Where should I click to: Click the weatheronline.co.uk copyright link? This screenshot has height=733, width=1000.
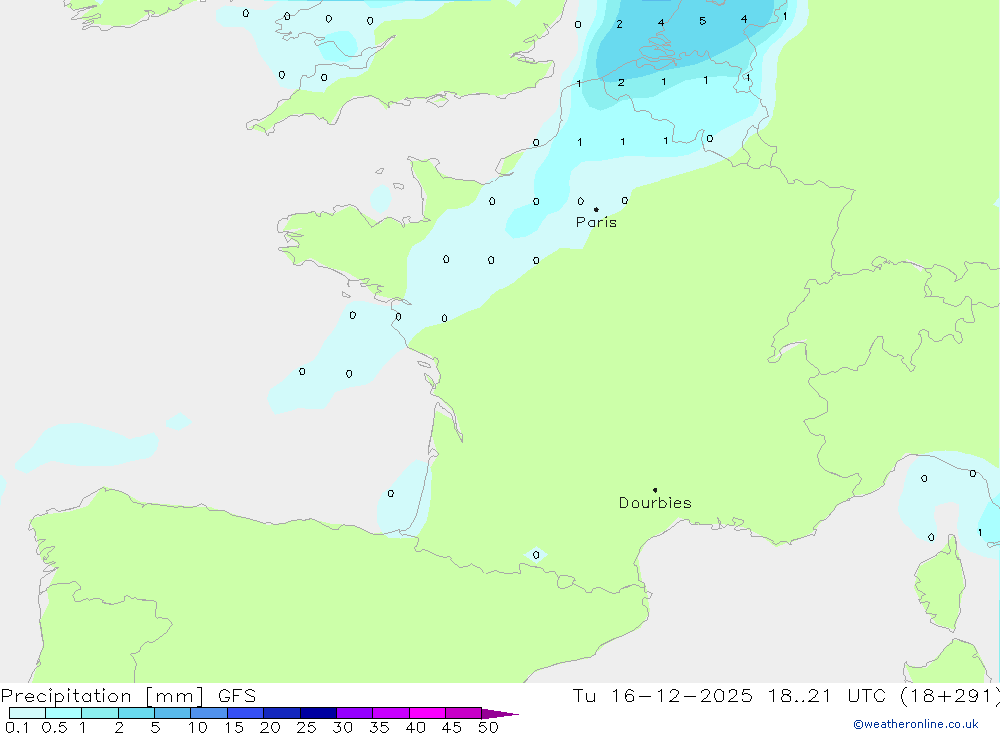915,724
